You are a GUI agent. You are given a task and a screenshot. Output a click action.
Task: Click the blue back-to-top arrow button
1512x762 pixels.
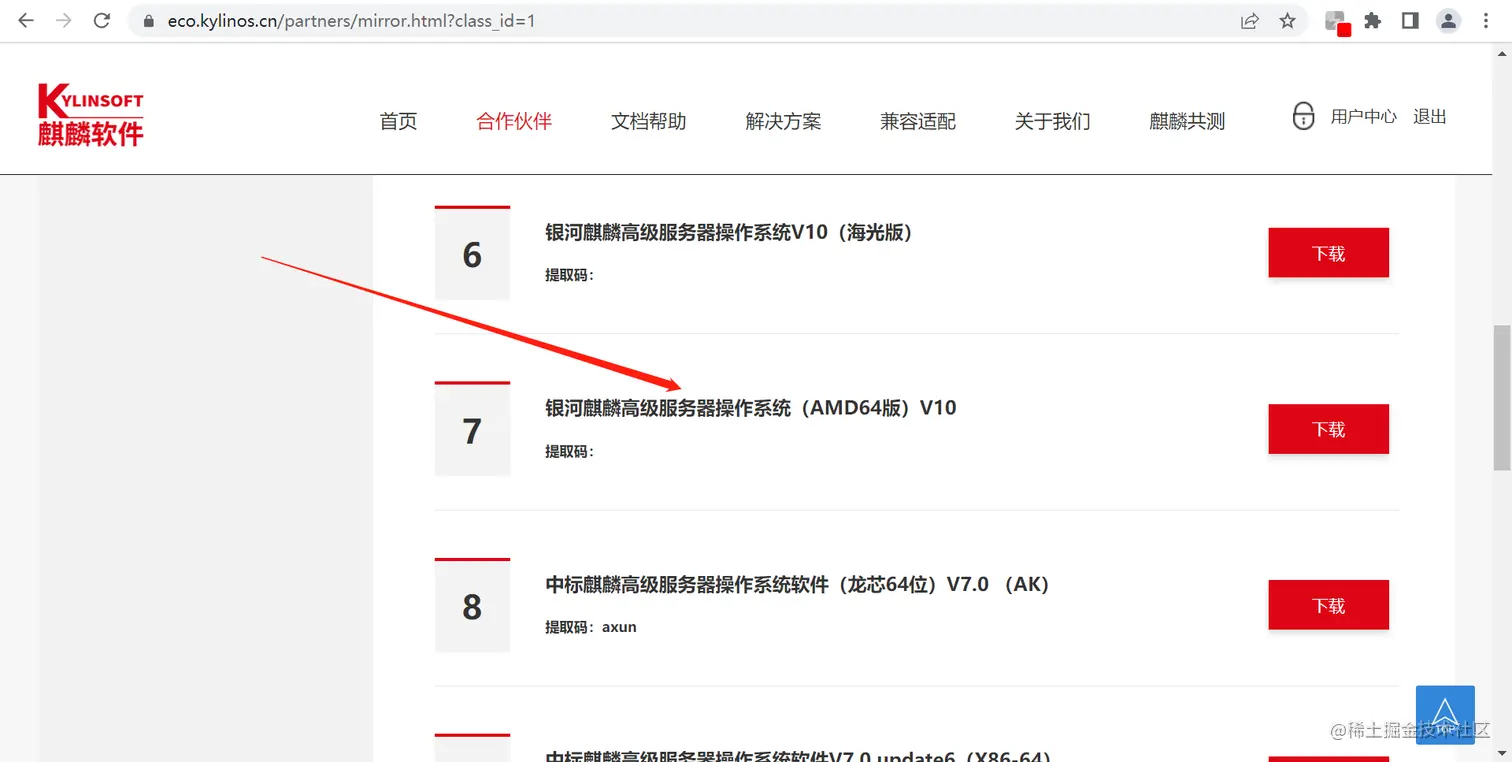tap(1445, 714)
